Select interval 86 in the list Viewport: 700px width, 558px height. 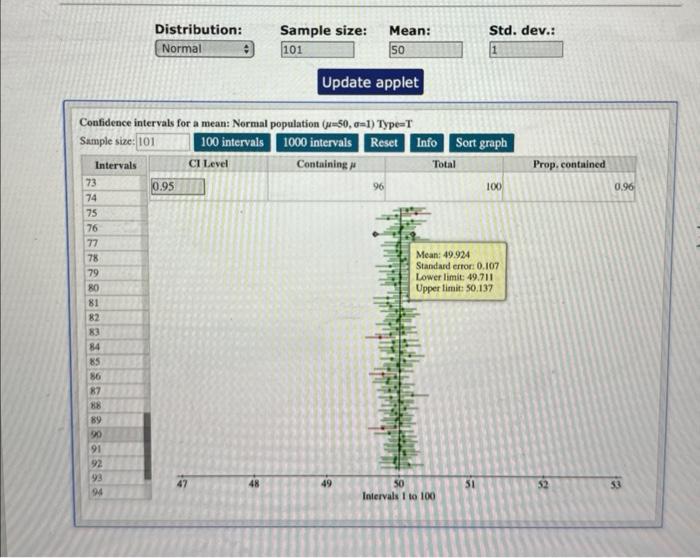pos(116,376)
